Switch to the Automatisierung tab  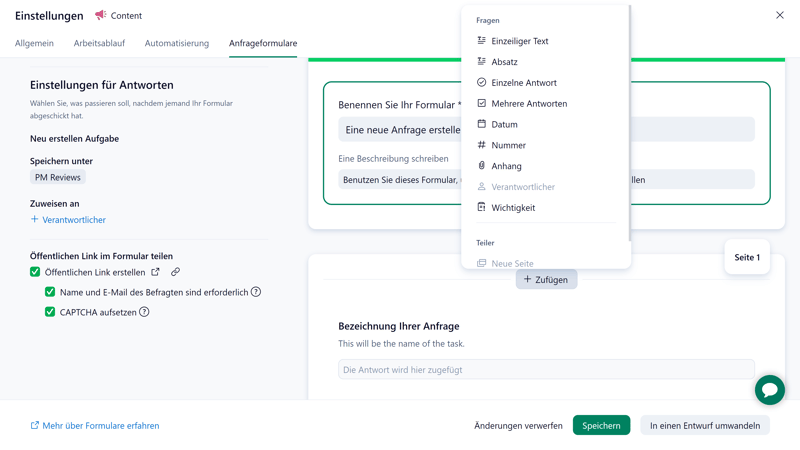pos(176,43)
